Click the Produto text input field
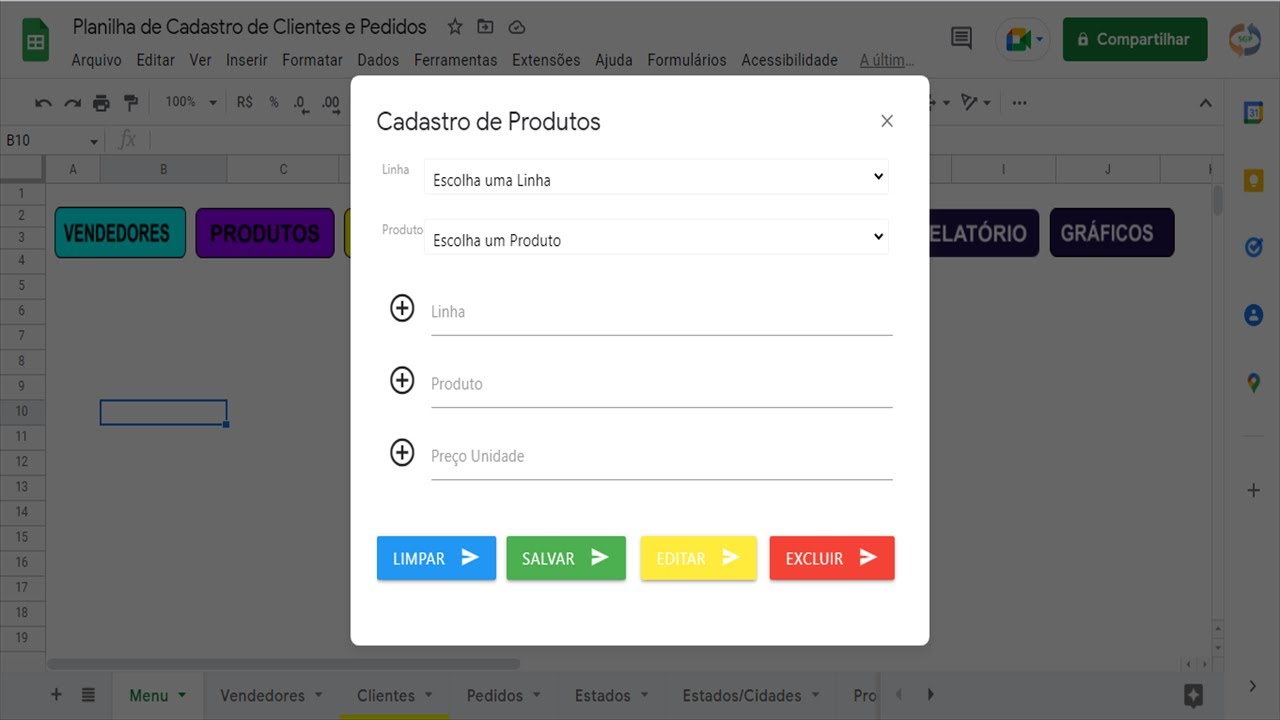1280x720 pixels. 661,384
